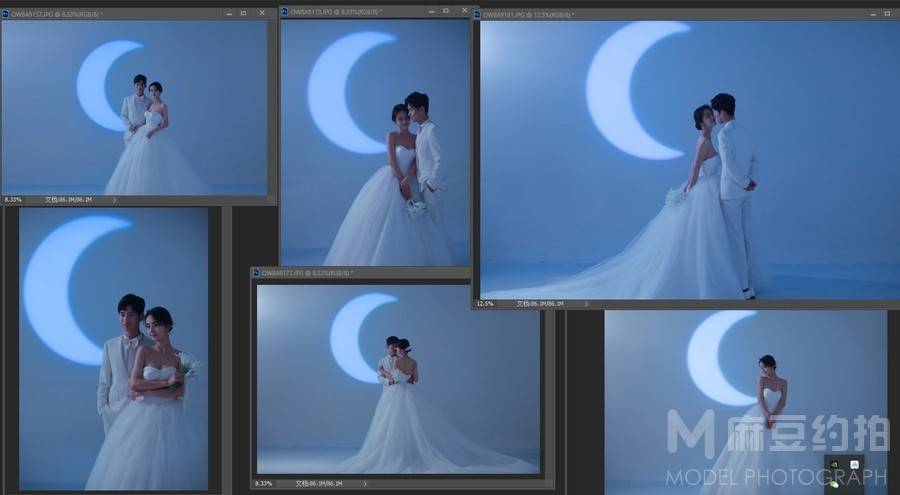The height and width of the screenshot is (495, 900).
Task: Open status arrow in the 12.5% zoom window
Action: pyautogui.click(x=585, y=303)
